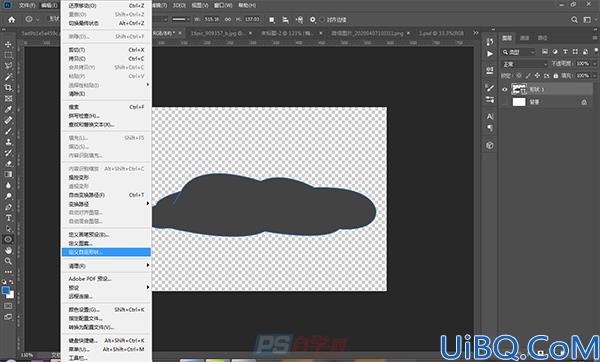Select the Eyedropper tool
This screenshot has width=600, height=362.
(x=8, y=109)
